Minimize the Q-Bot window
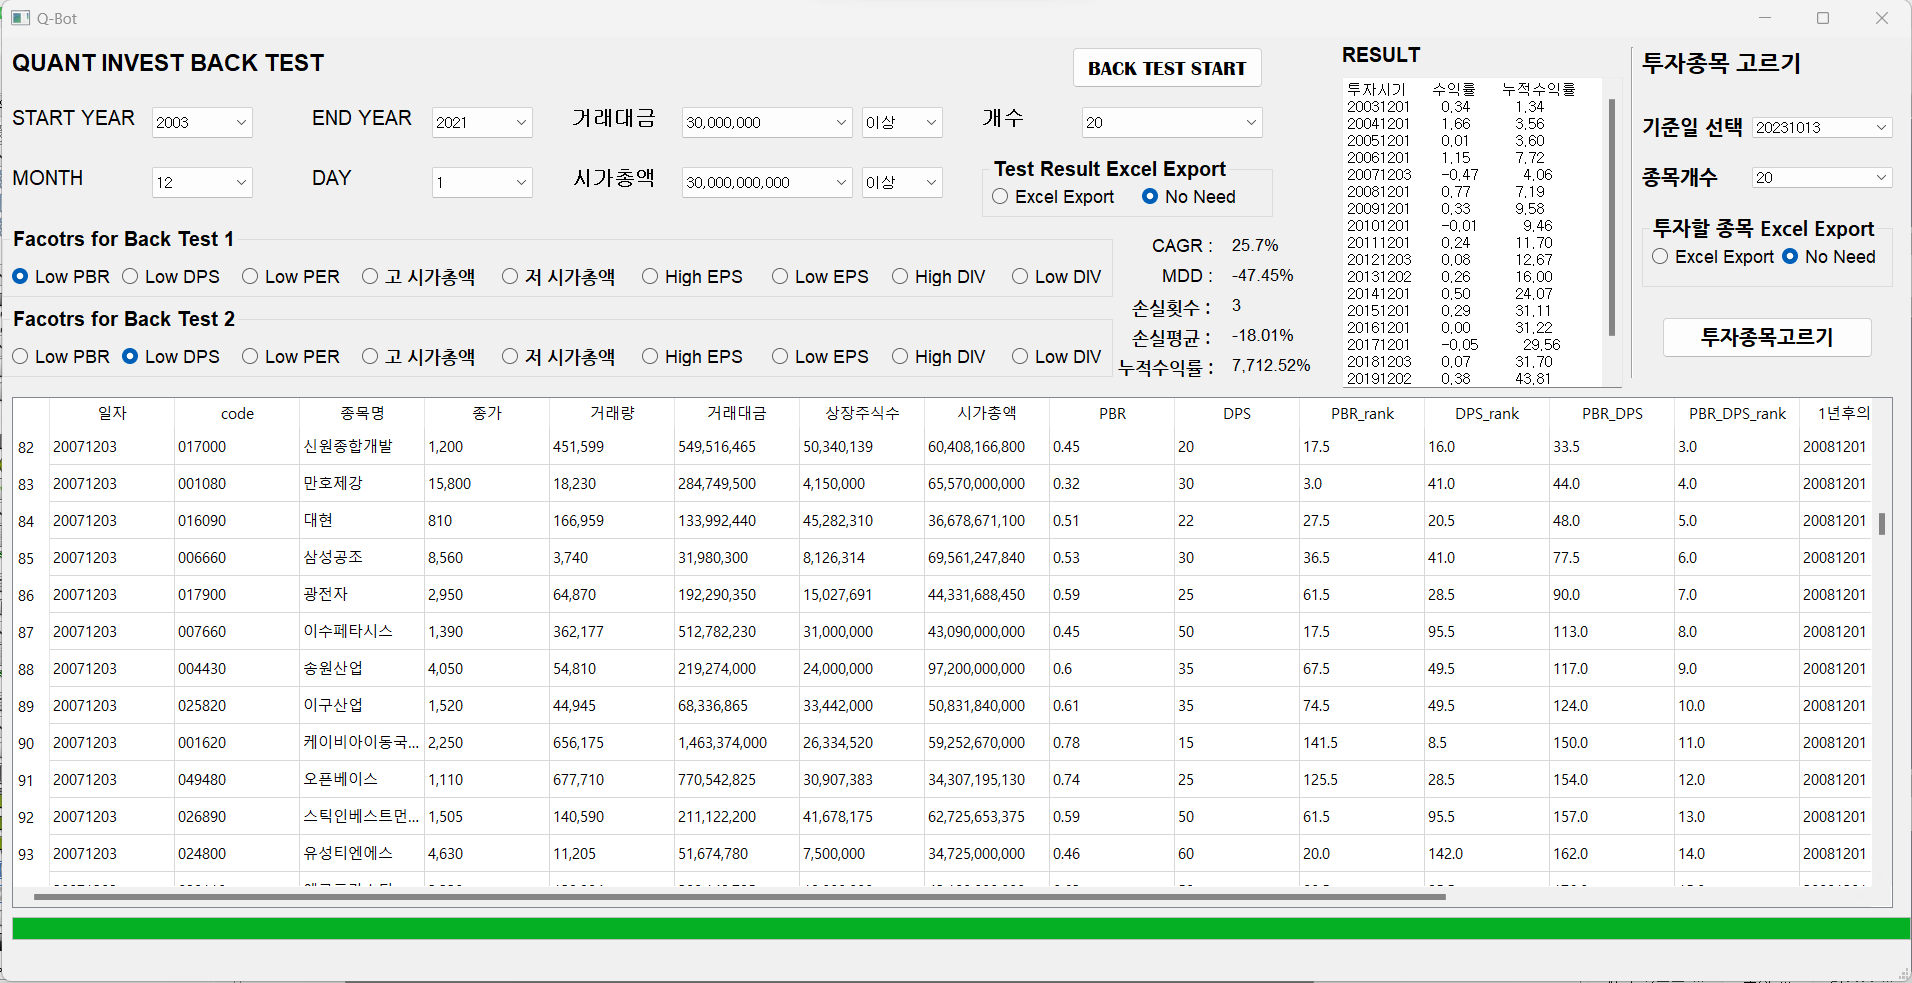This screenshot has height=983, width=1912. [1765, 18]
